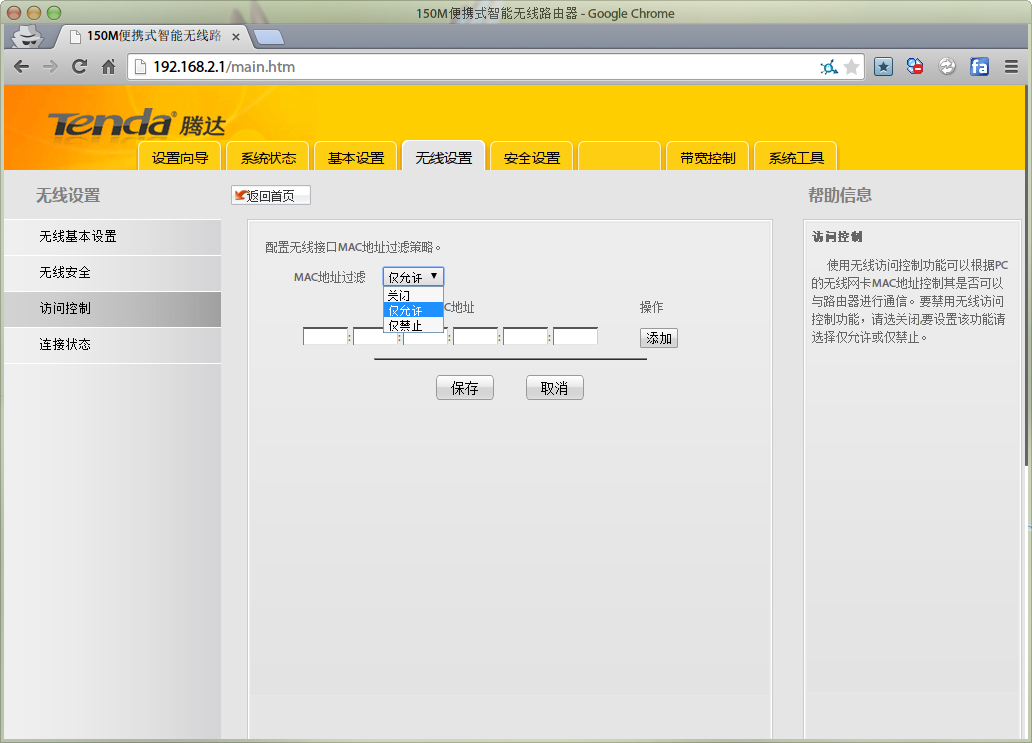This screenshot has width=1032, height=743.
Task: Click the first MAC address octet field
Action: 325,336
